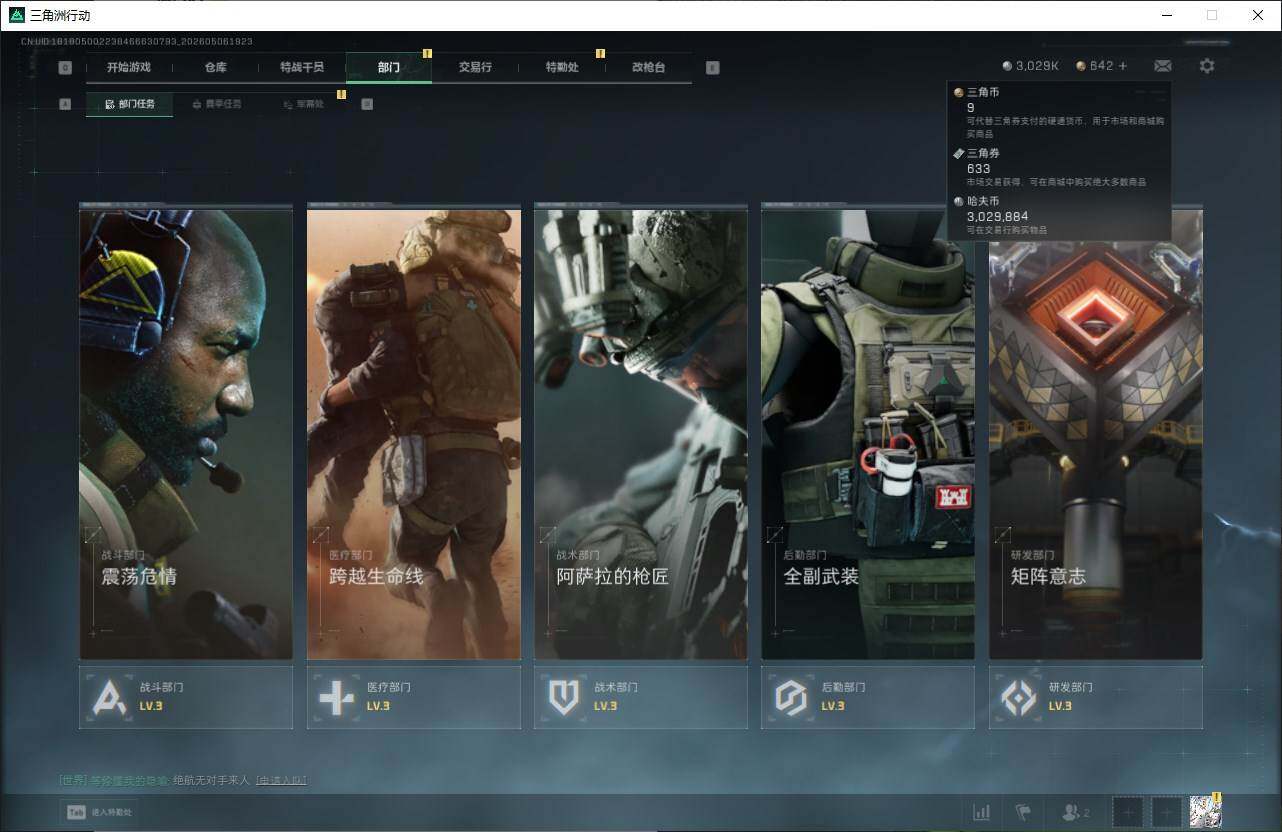The width and height of the screenshot is (1282, 832).
Task: Open the flag icon in bottom bar
Action: point(1023,812)
